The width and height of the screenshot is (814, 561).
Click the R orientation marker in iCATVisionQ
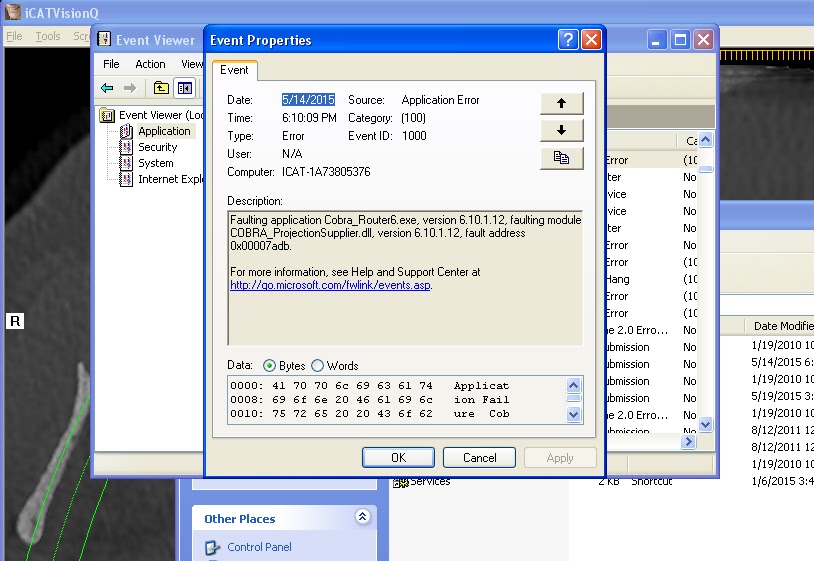click(15, 321)
